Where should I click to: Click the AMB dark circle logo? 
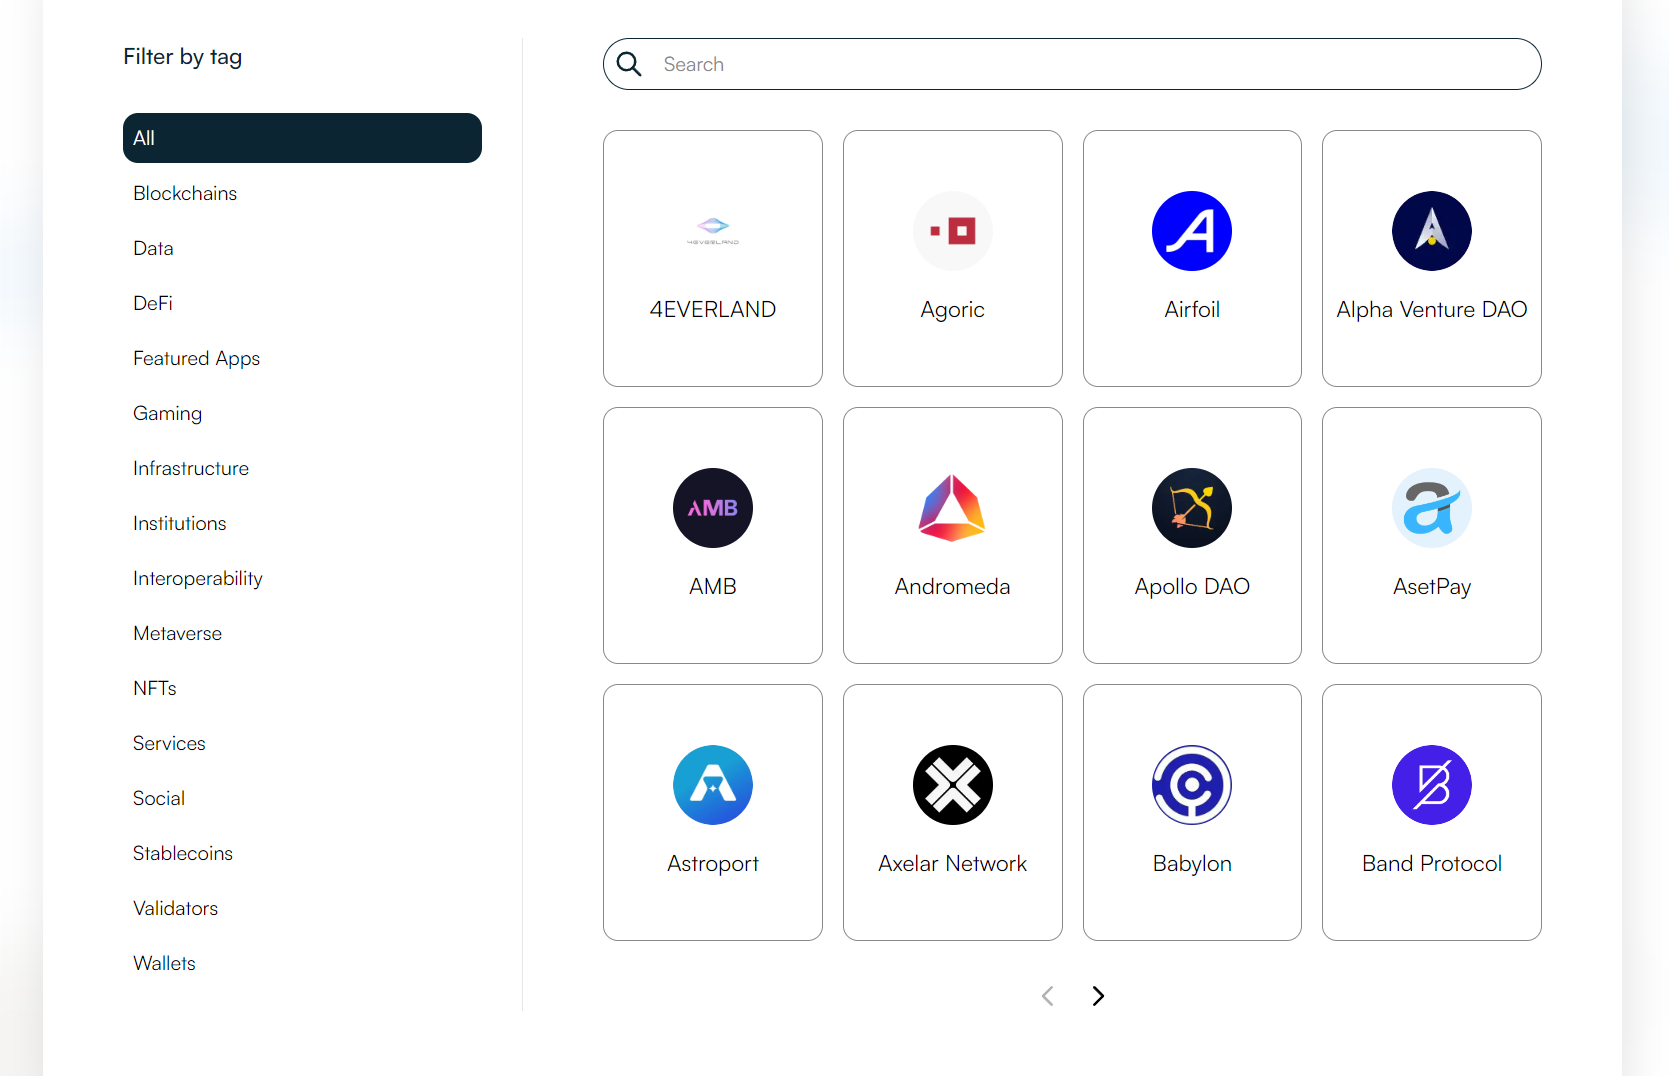pyautogui.click(x=713, y=508)
